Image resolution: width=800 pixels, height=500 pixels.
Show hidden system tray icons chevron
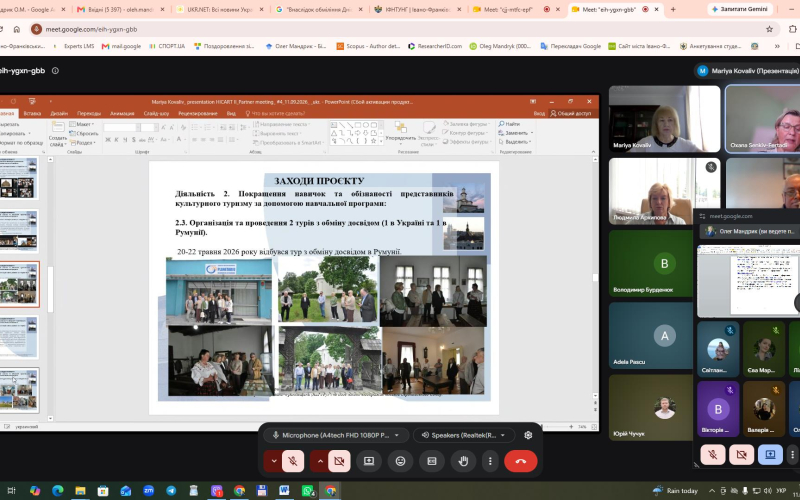712,491
